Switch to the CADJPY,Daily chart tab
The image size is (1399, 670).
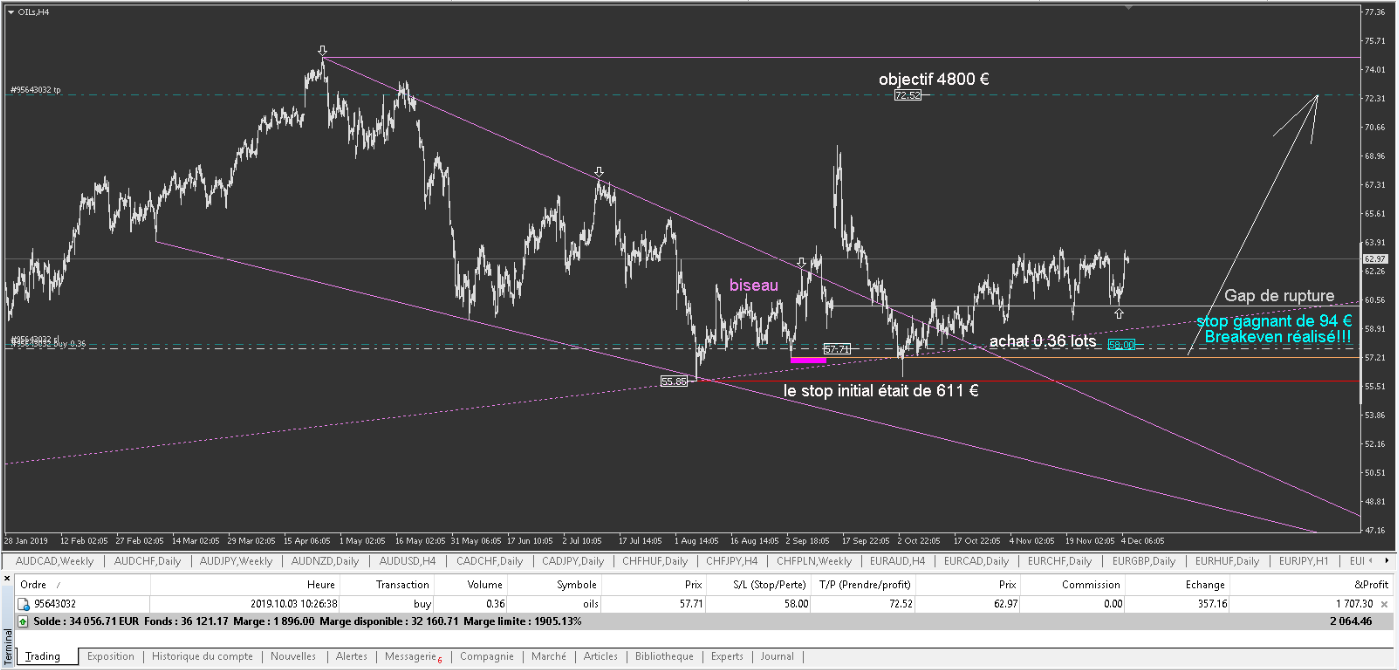[x=573, y=561]
